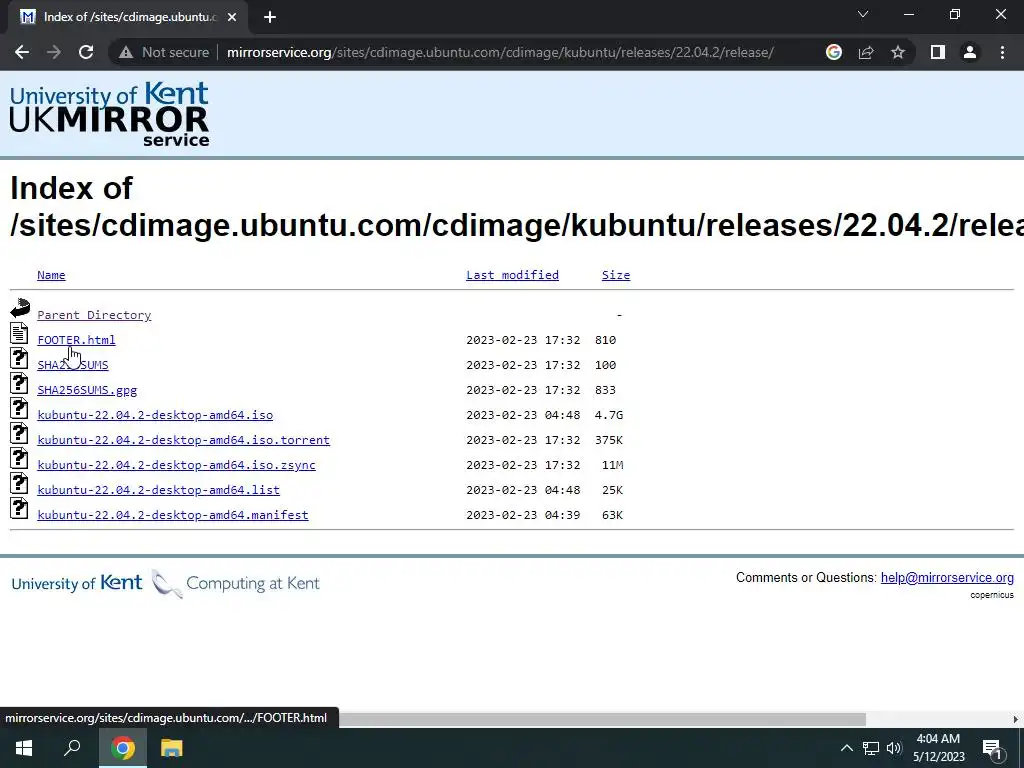Open the browser side panel icon
Image resolution: width=1024 pixels, height=768 pixels.
(x=938, y=52)
